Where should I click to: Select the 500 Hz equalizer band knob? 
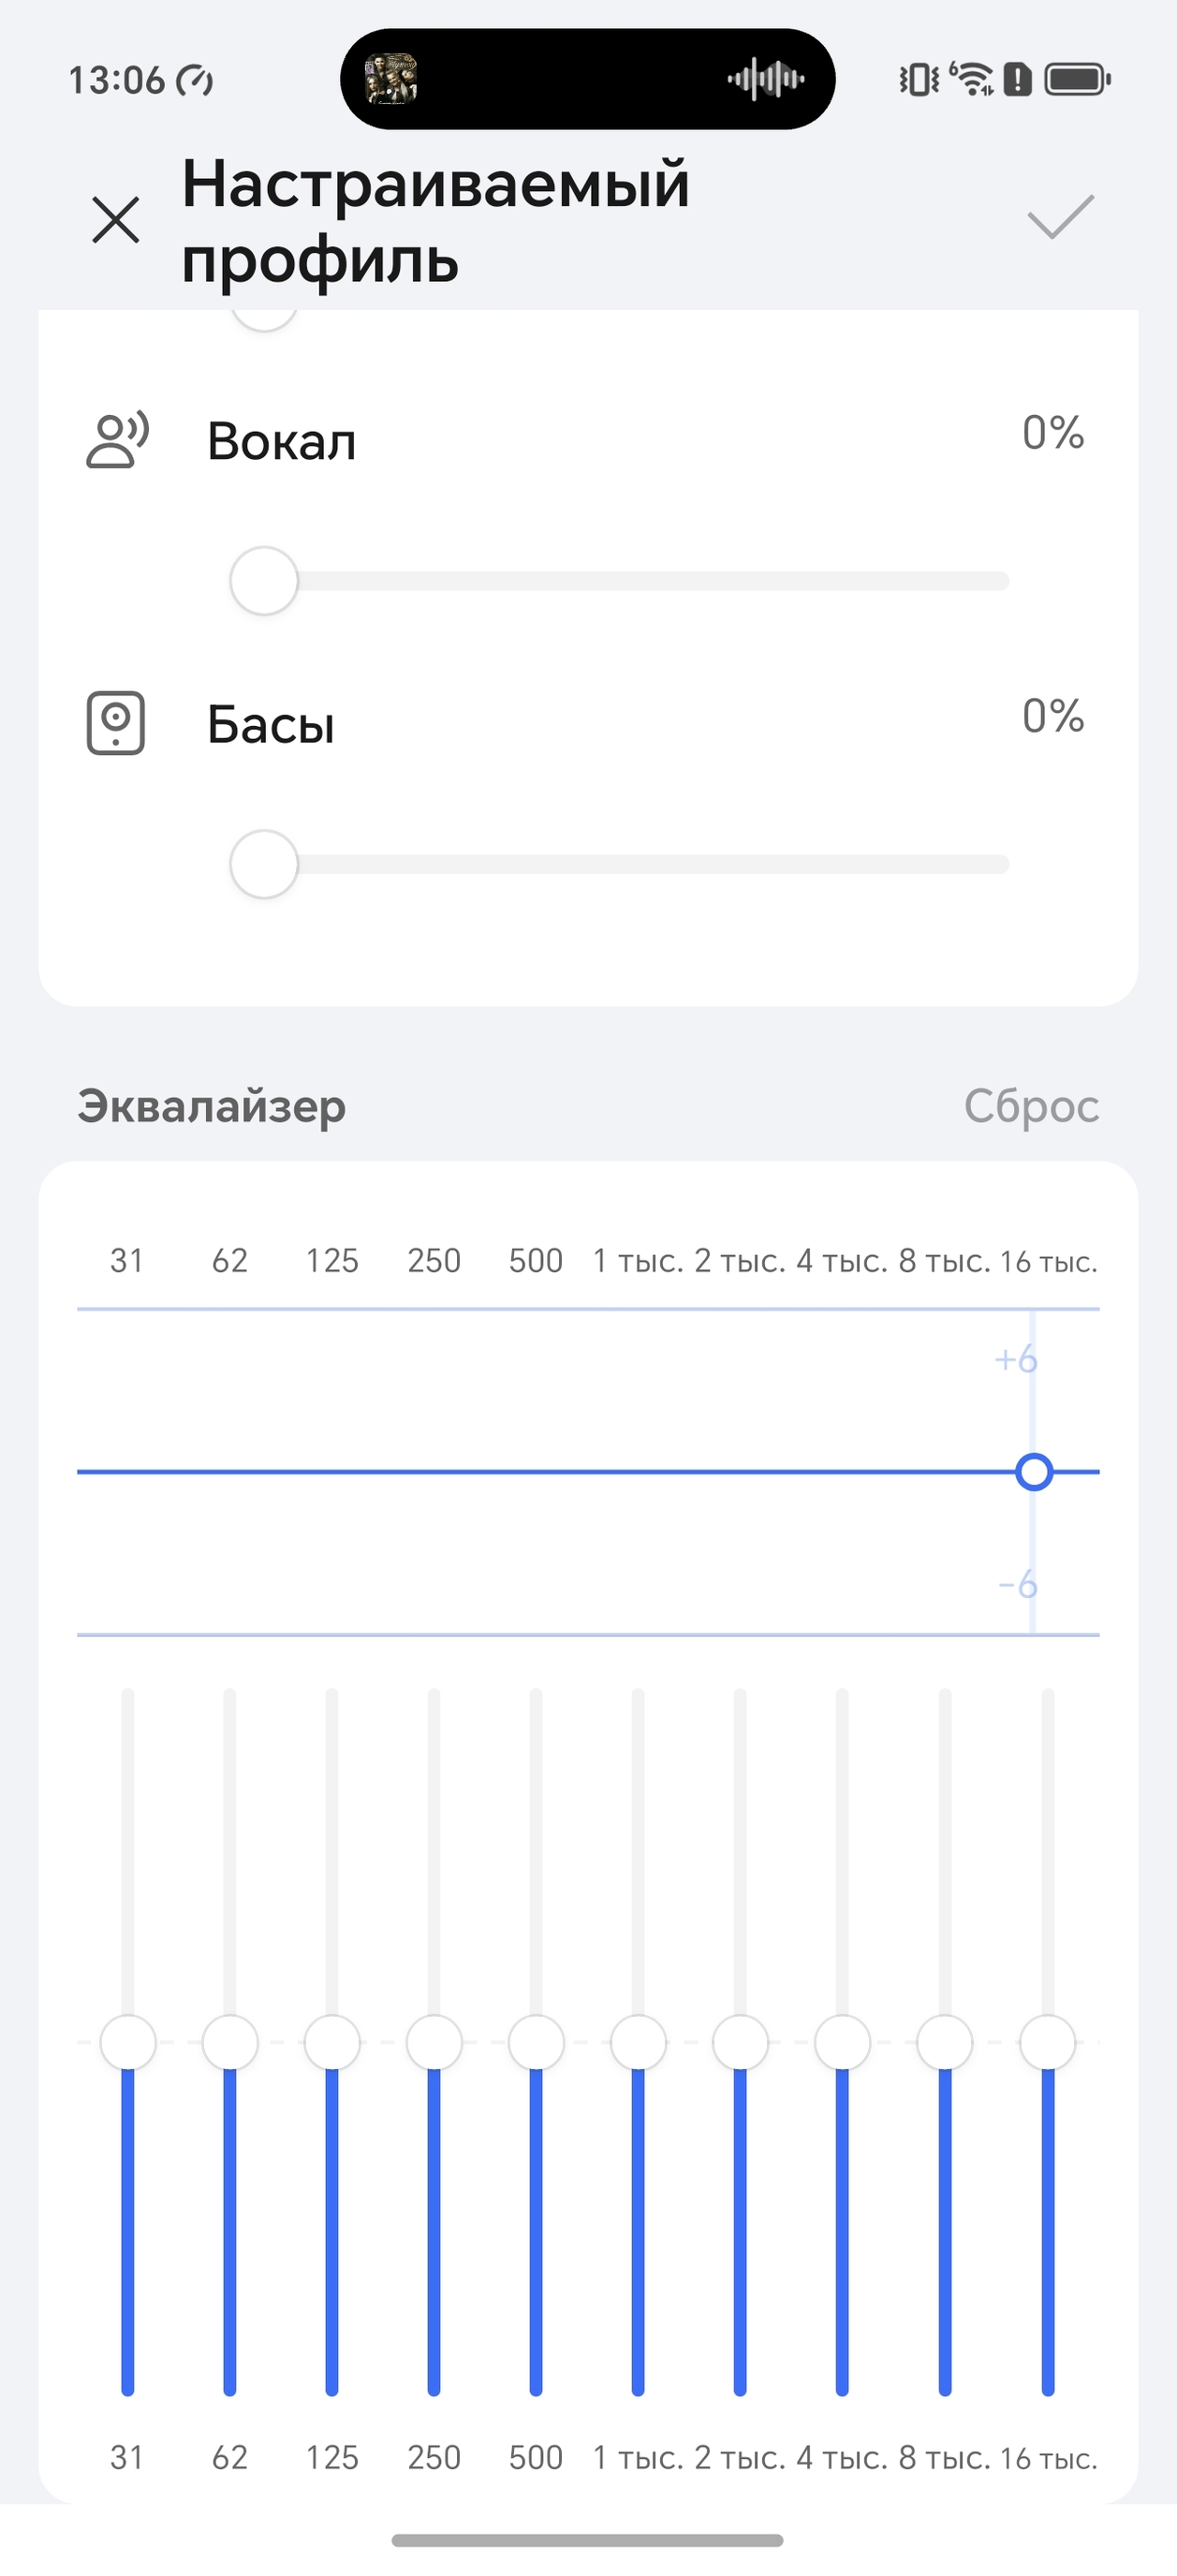tap(536, 2042)
